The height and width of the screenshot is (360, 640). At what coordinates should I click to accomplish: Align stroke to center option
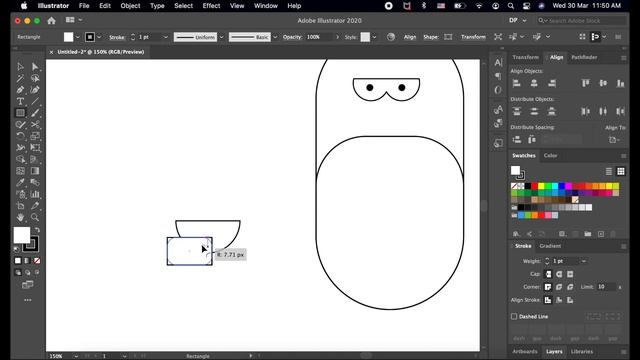pyautogui.click(x=548, y=300)
